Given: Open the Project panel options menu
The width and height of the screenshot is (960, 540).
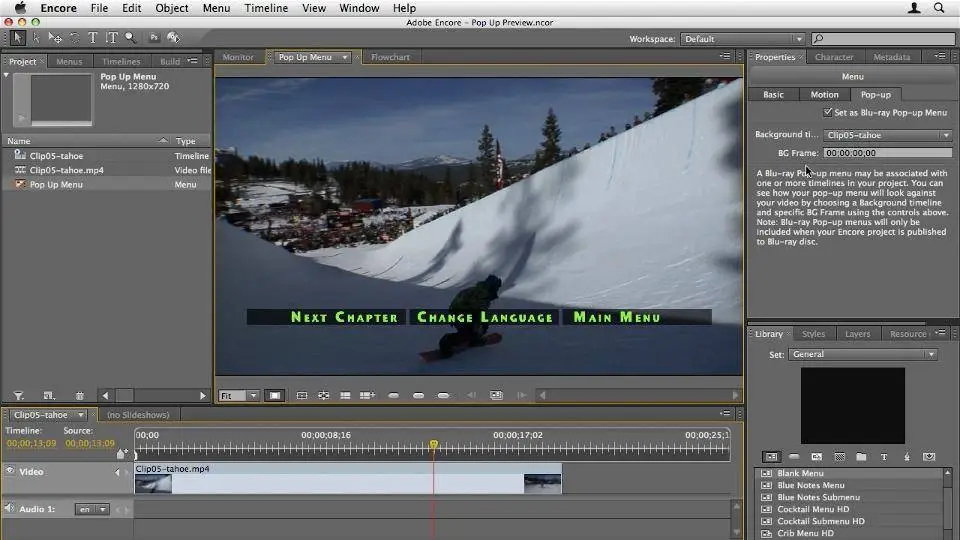Looking at the screenshot, I should pyautogui.click(x=193, y=61).
